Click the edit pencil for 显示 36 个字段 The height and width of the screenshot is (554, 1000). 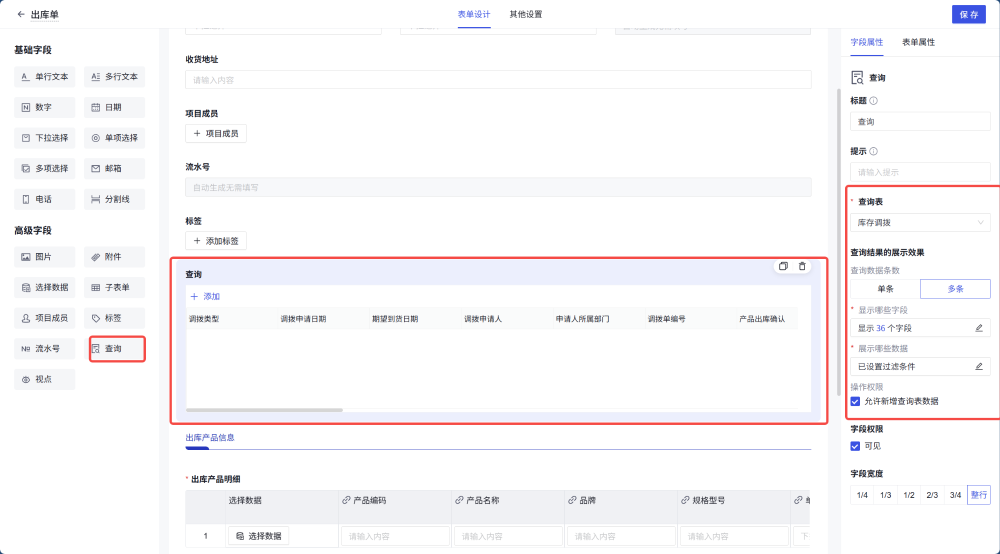[979, 328]
